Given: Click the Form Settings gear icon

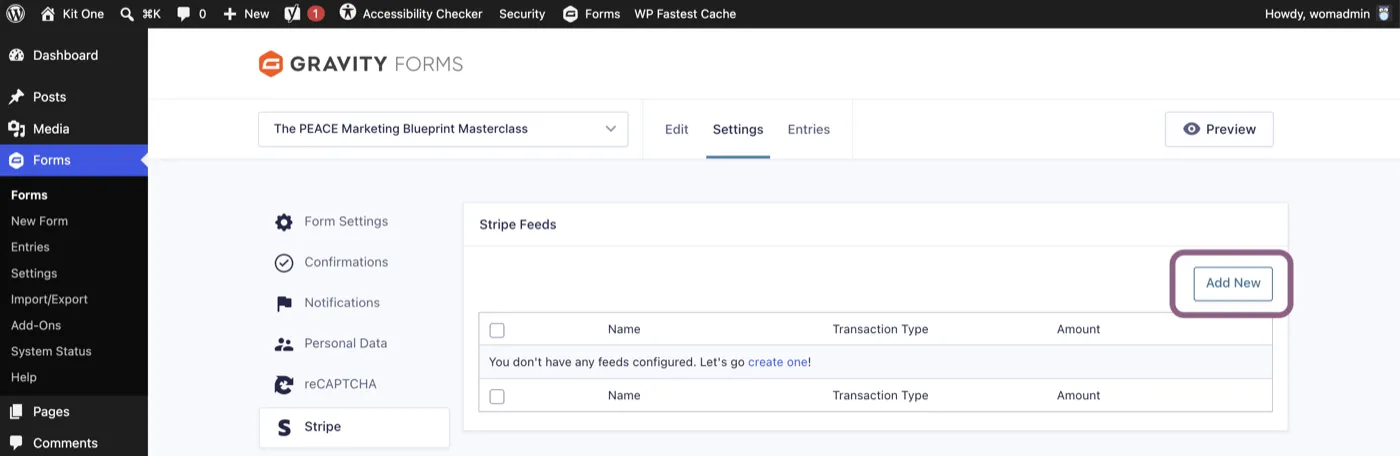Looking at the screenshot, I should (284, 222).
